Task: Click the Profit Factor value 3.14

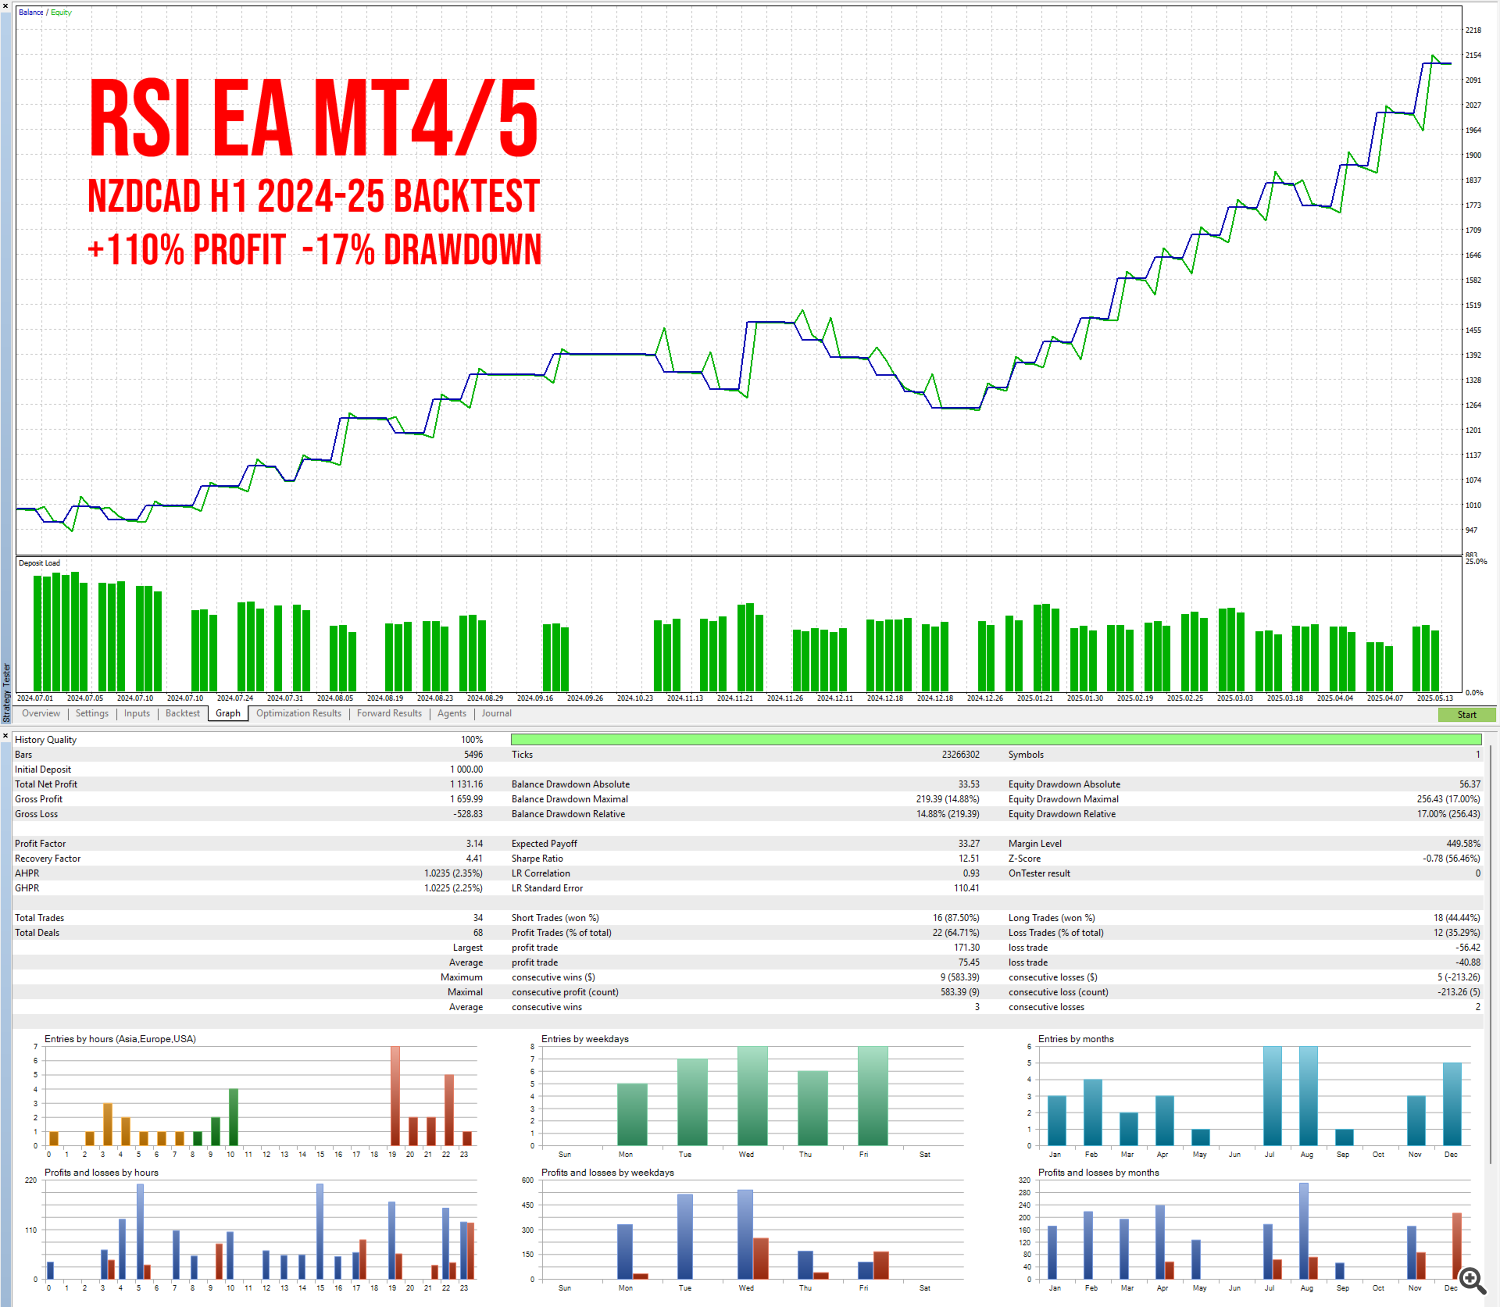Action: pyautogui.click(x=474, y=844)
